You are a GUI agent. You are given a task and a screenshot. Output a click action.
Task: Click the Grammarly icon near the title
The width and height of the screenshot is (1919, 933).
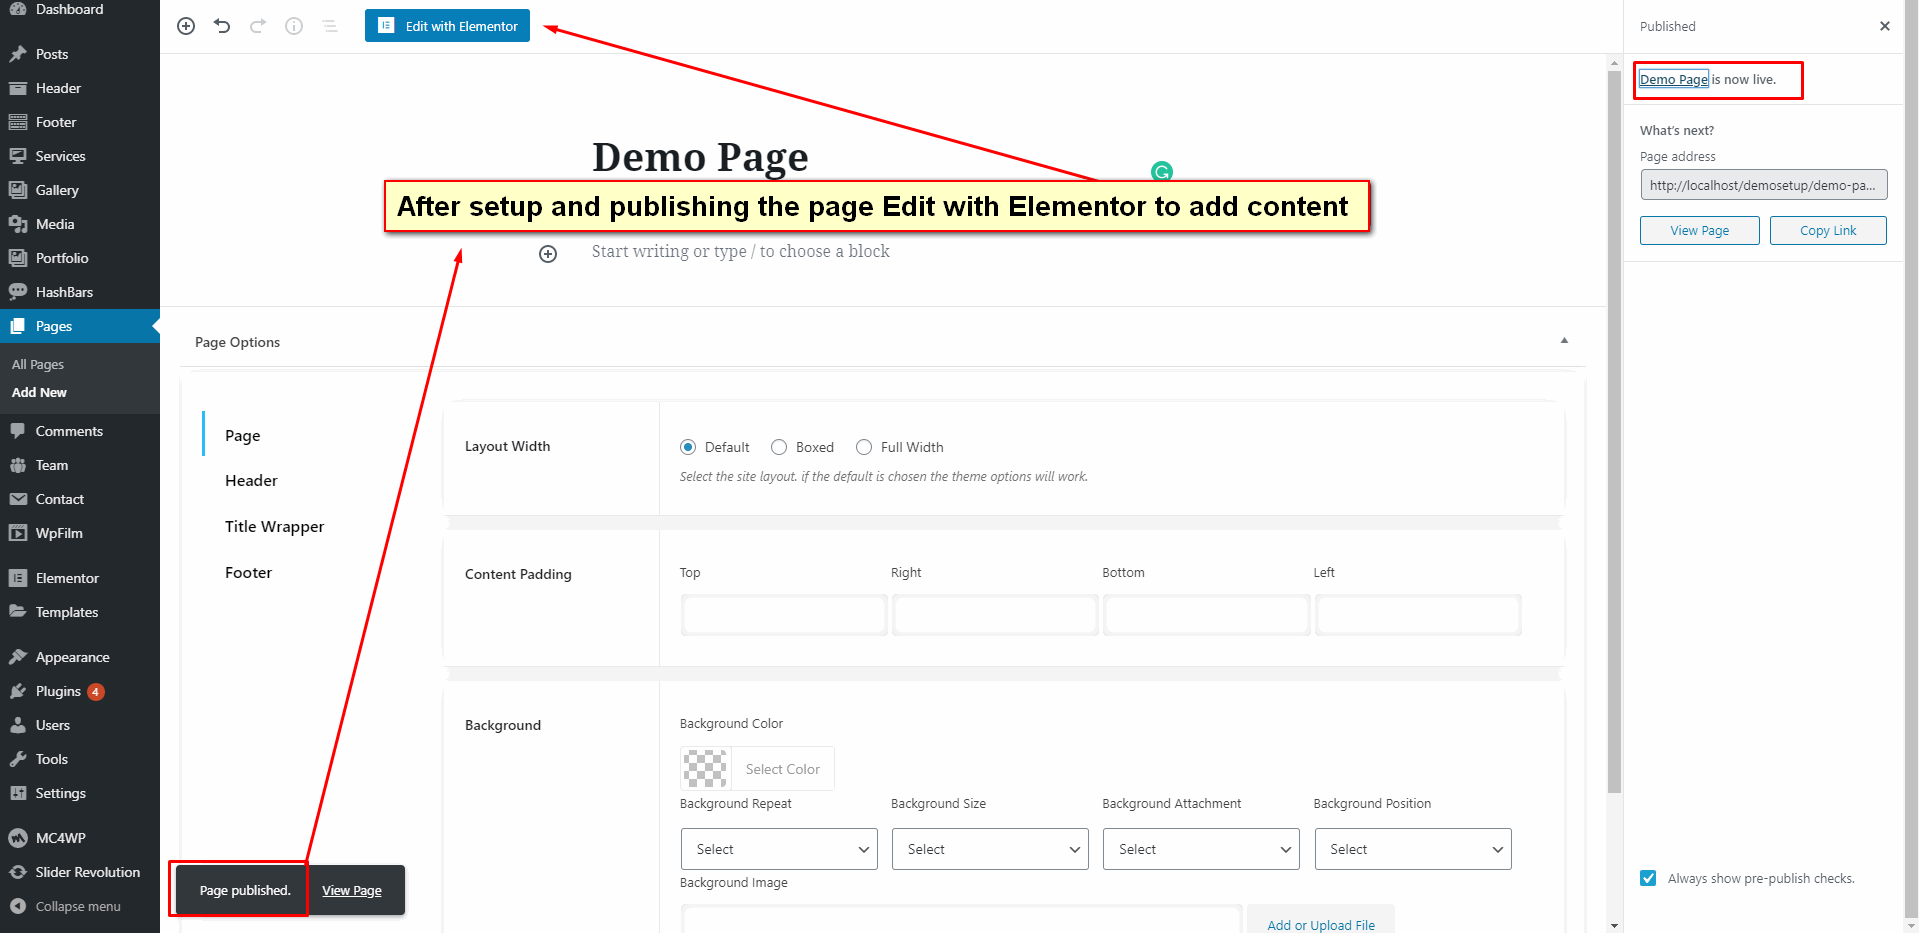[x=1162, y=171]
